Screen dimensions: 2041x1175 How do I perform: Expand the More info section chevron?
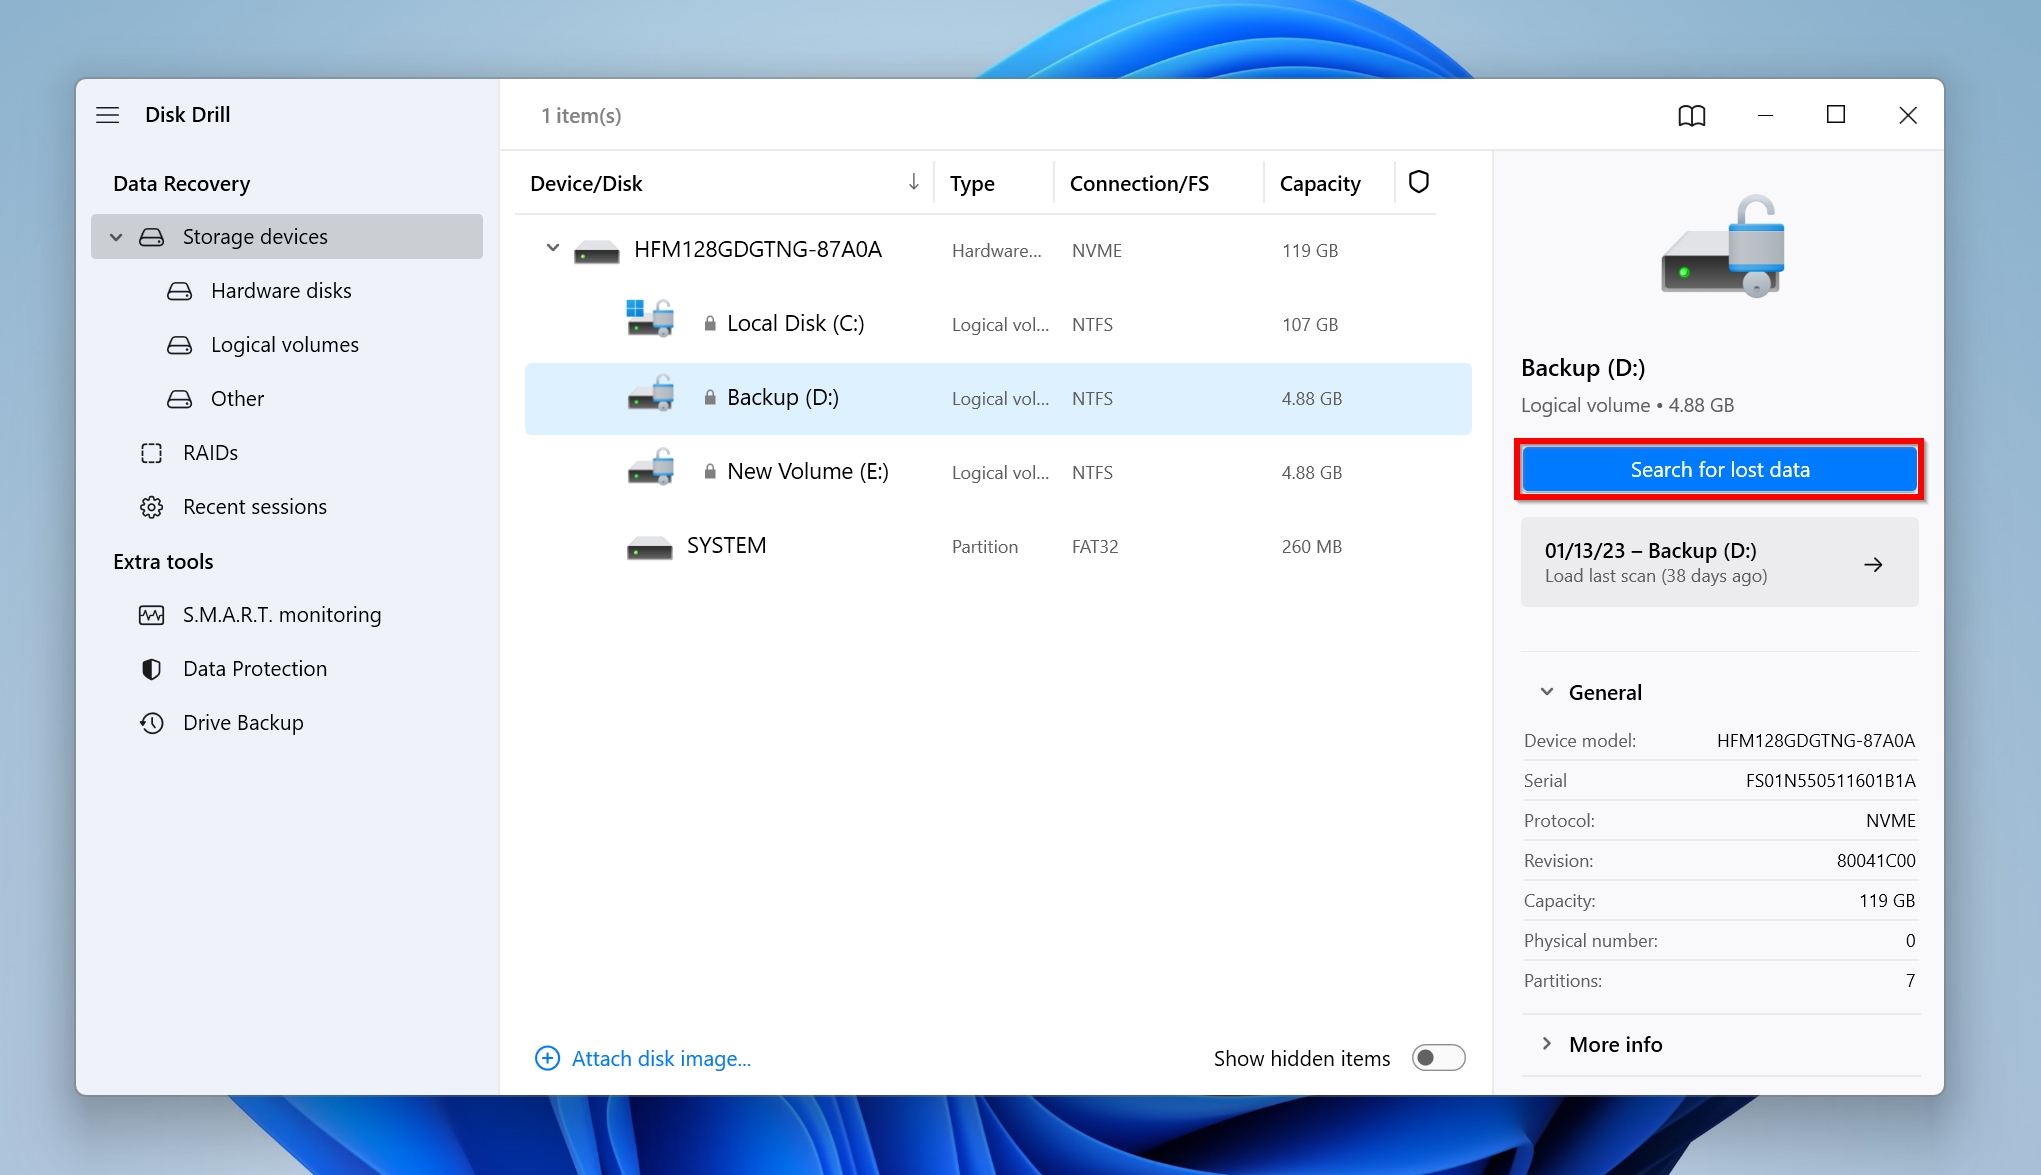(1546, 1044)
